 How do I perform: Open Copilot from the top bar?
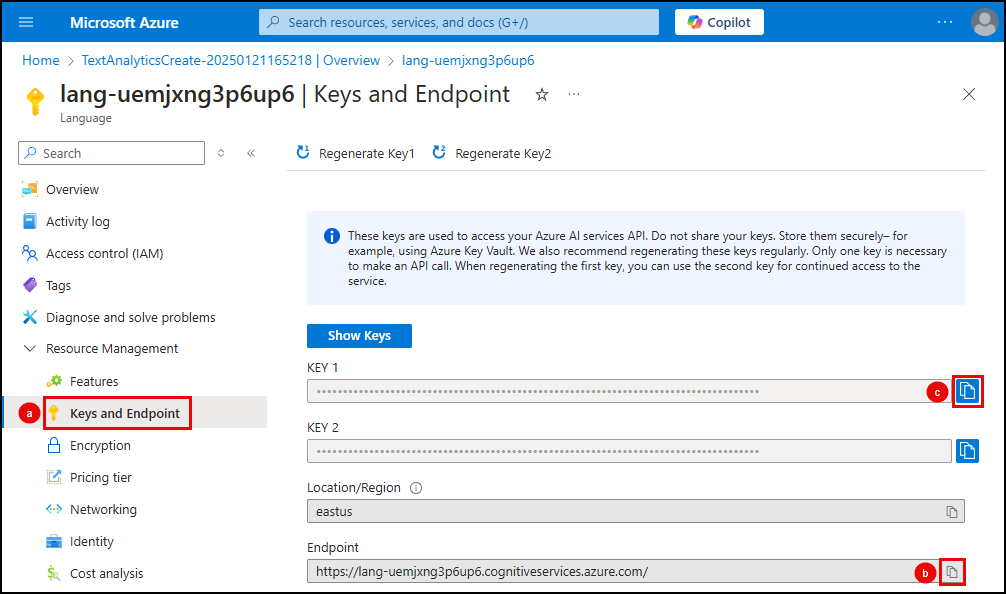click(x=719, y=22)
